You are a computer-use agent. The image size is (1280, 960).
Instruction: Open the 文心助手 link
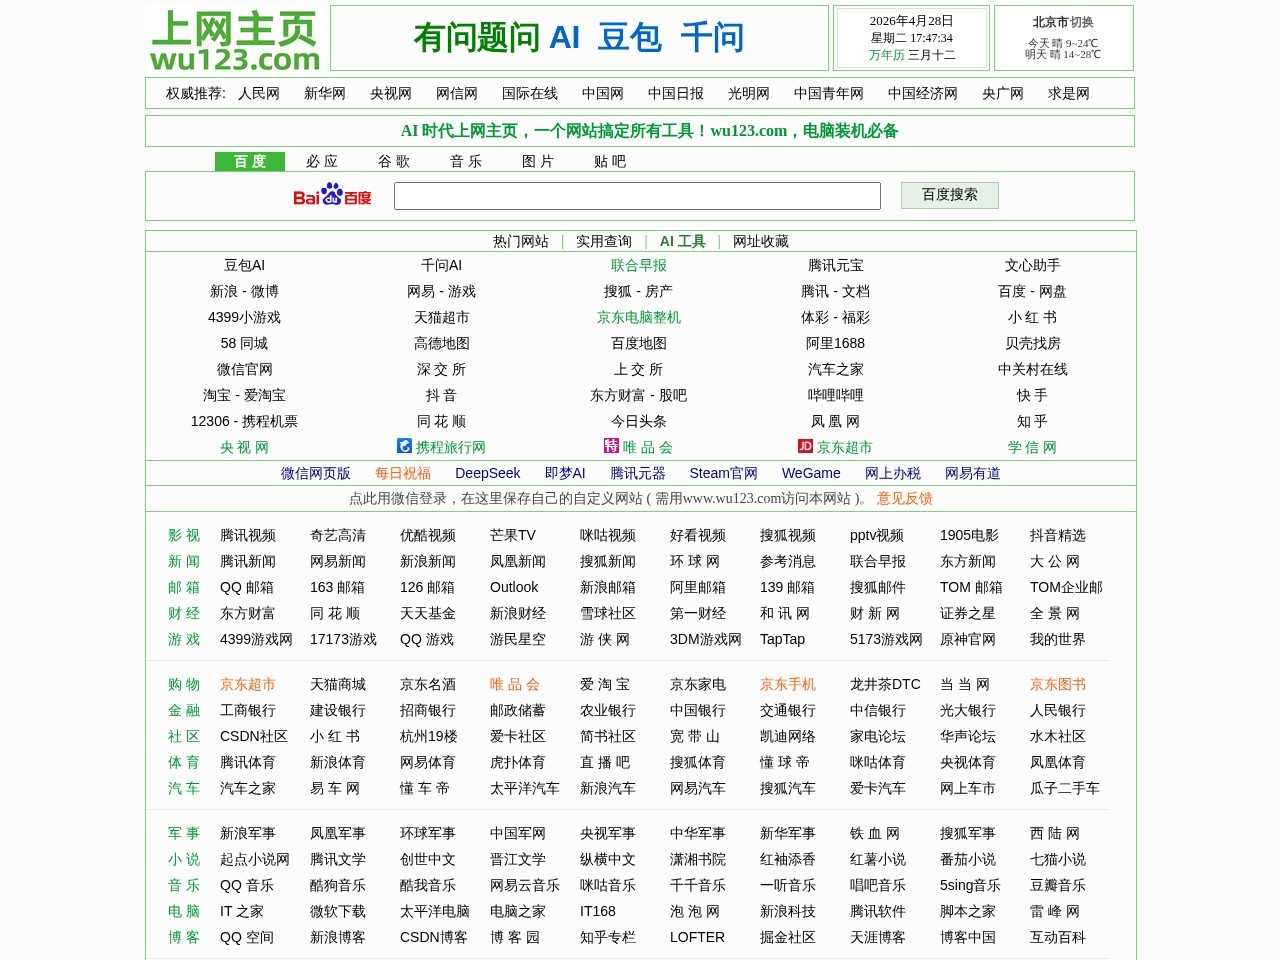coord(1033,265)
